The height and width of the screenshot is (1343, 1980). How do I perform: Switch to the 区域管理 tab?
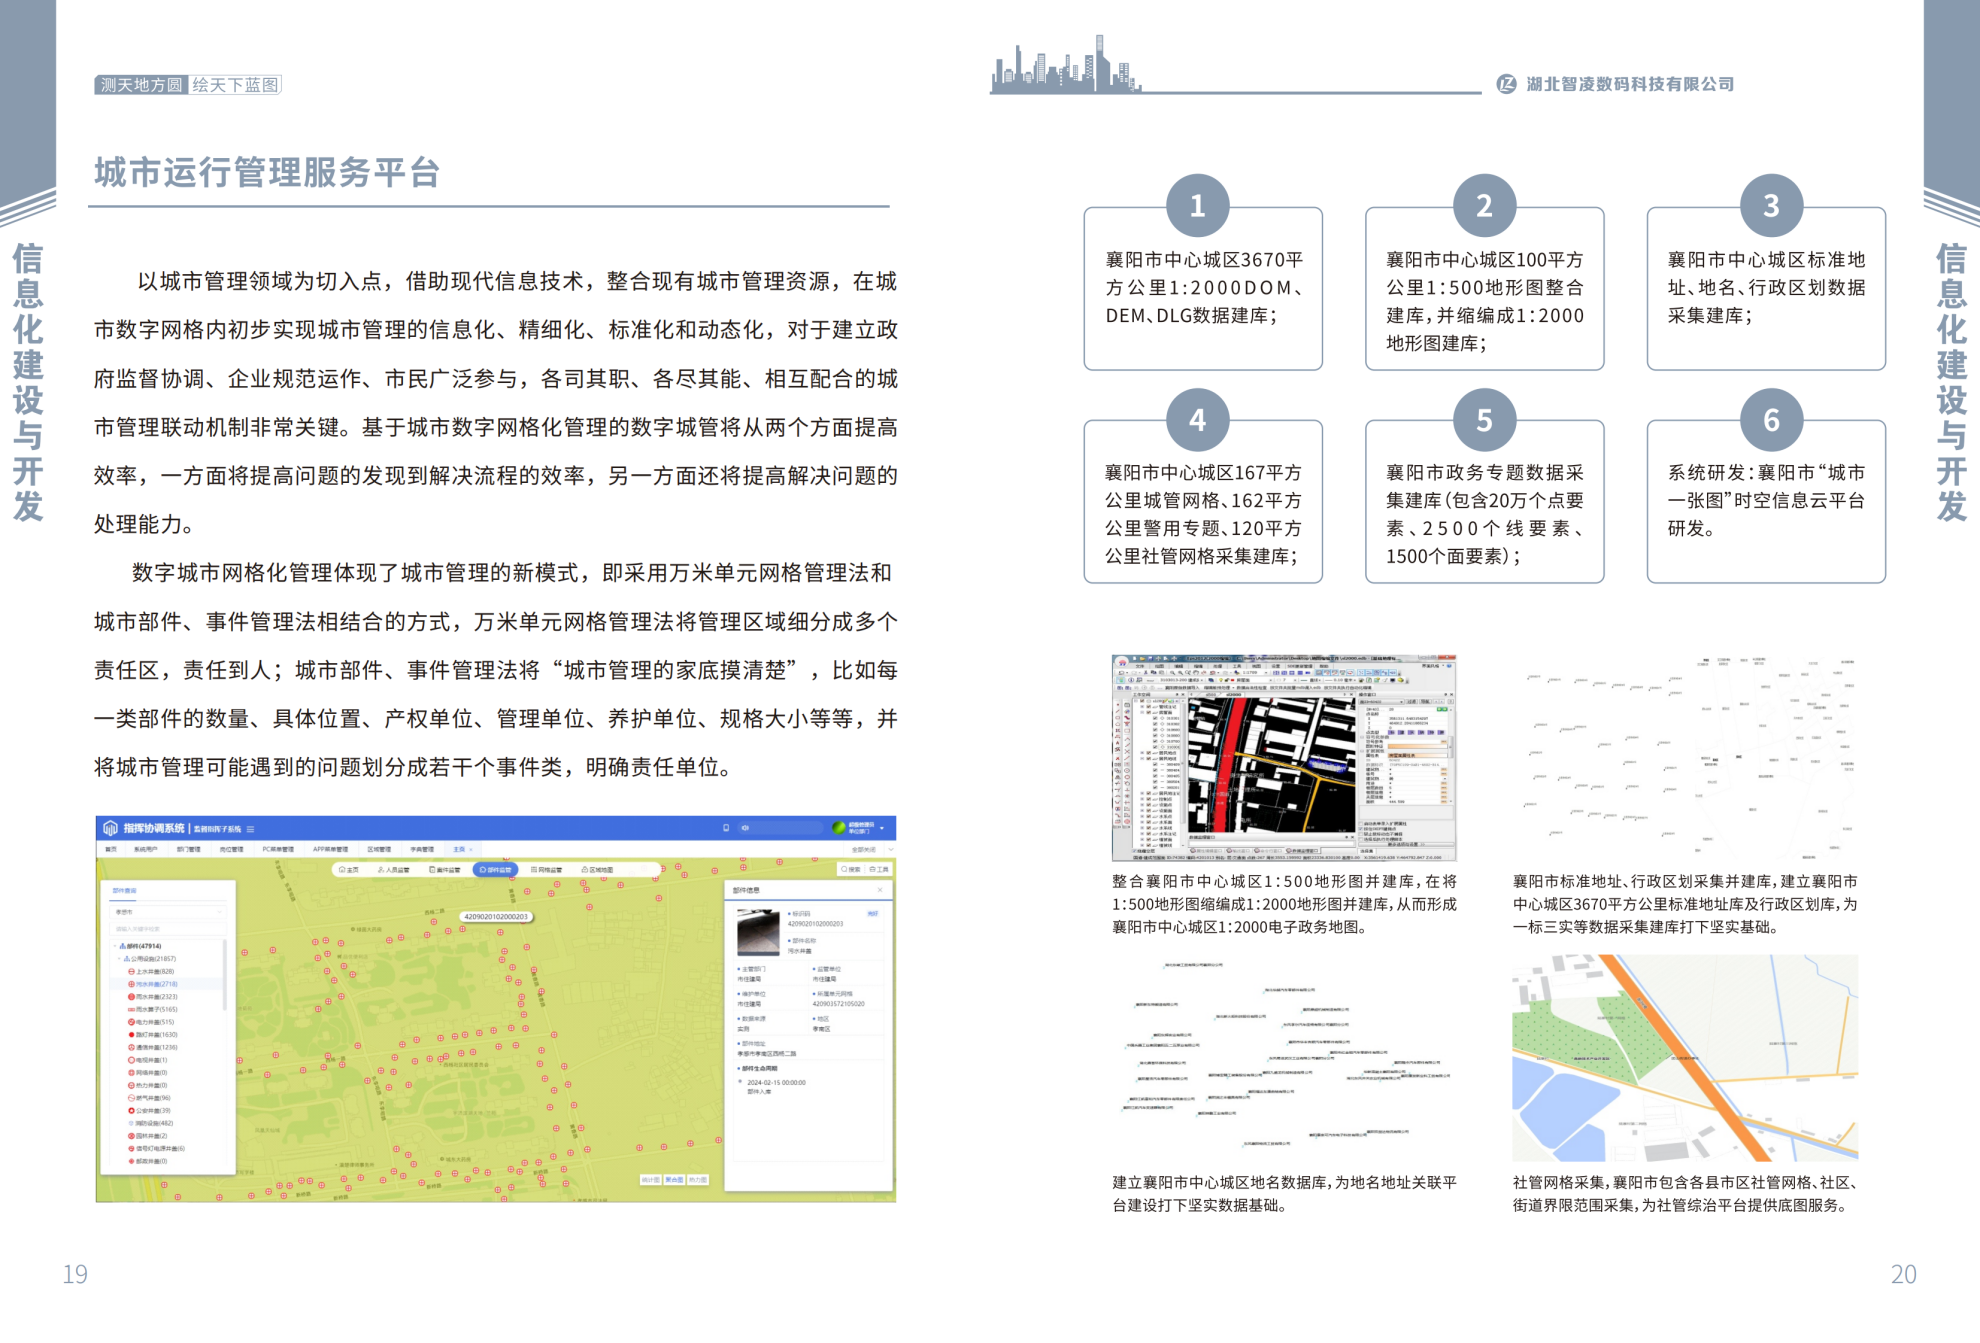coord(379,849)
